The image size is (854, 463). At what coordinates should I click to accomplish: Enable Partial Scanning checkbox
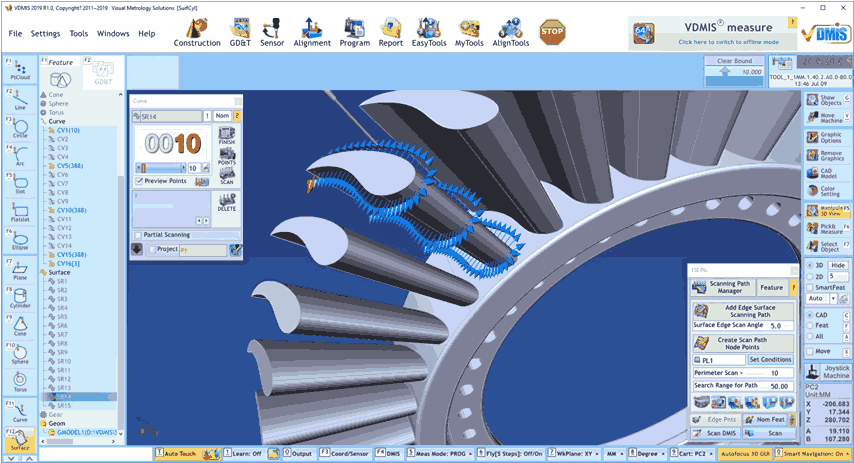[x=138, y=235]
